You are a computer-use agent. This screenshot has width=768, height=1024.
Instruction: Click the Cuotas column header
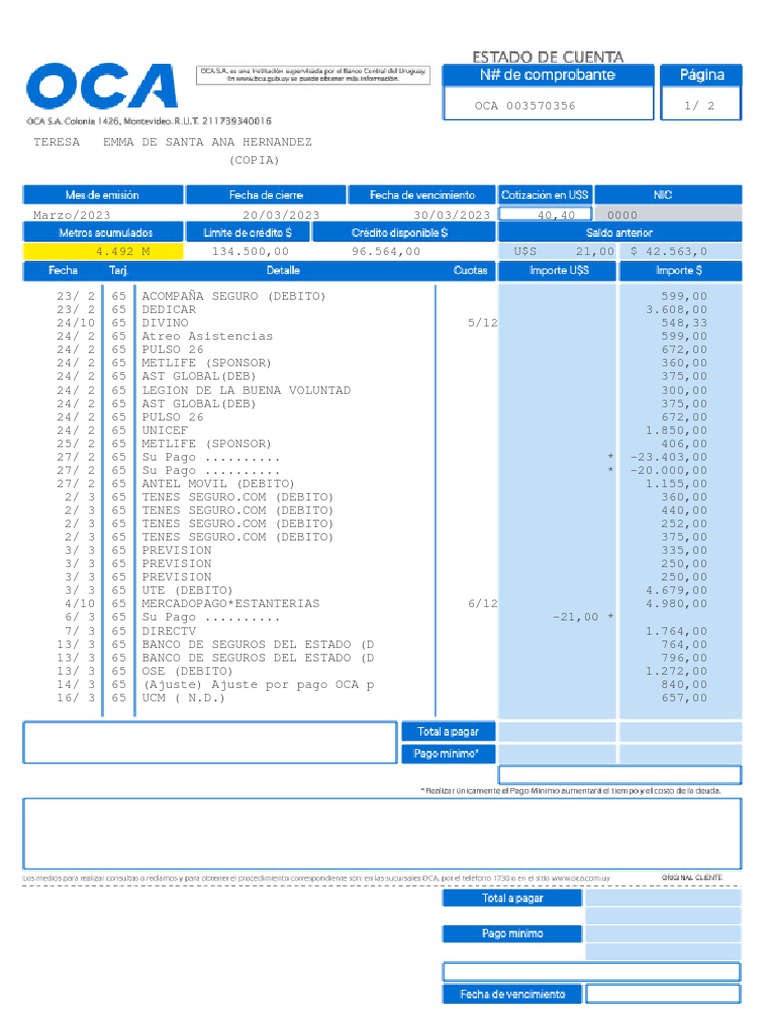pyautogui.click(x=470, y=270)
